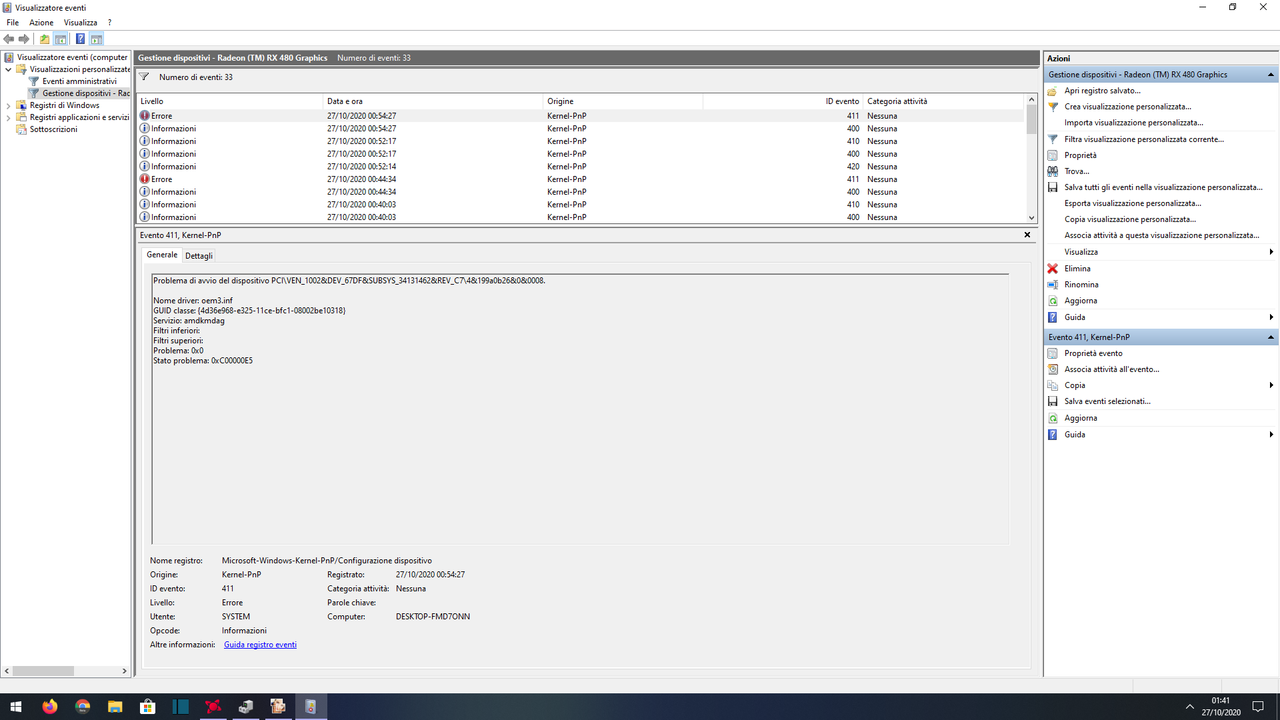This screenshot has height=720, width=1280.
Task: Click the Salva tutti gli eventi disk icon
Action: click(1052, 187)
